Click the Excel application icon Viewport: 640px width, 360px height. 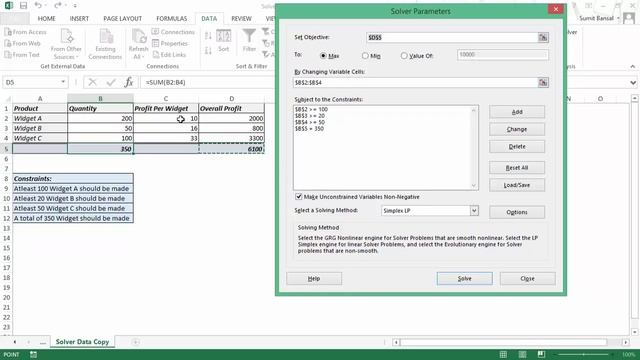[8, 5]
